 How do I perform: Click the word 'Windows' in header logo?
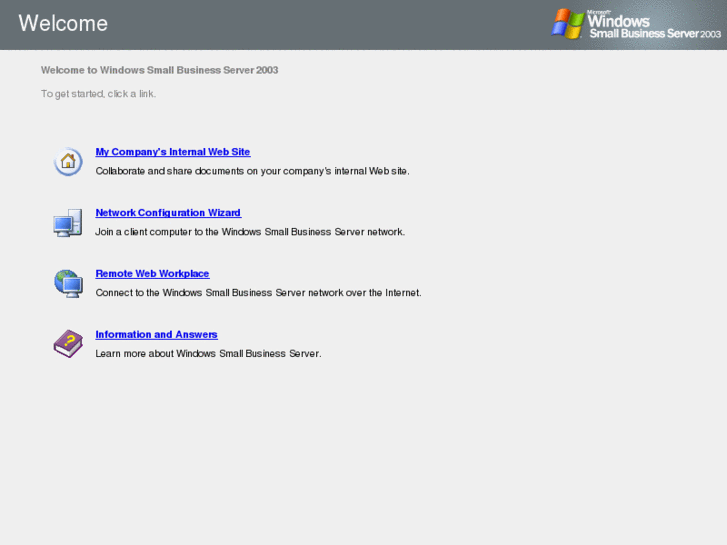coord(619,21)
